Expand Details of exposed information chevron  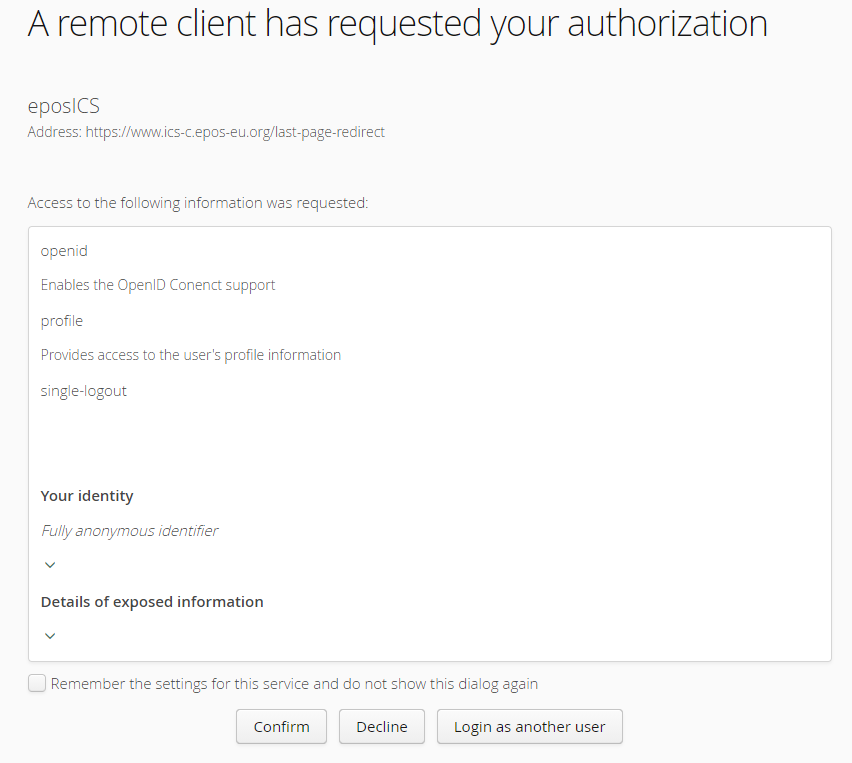click(50, 636)
